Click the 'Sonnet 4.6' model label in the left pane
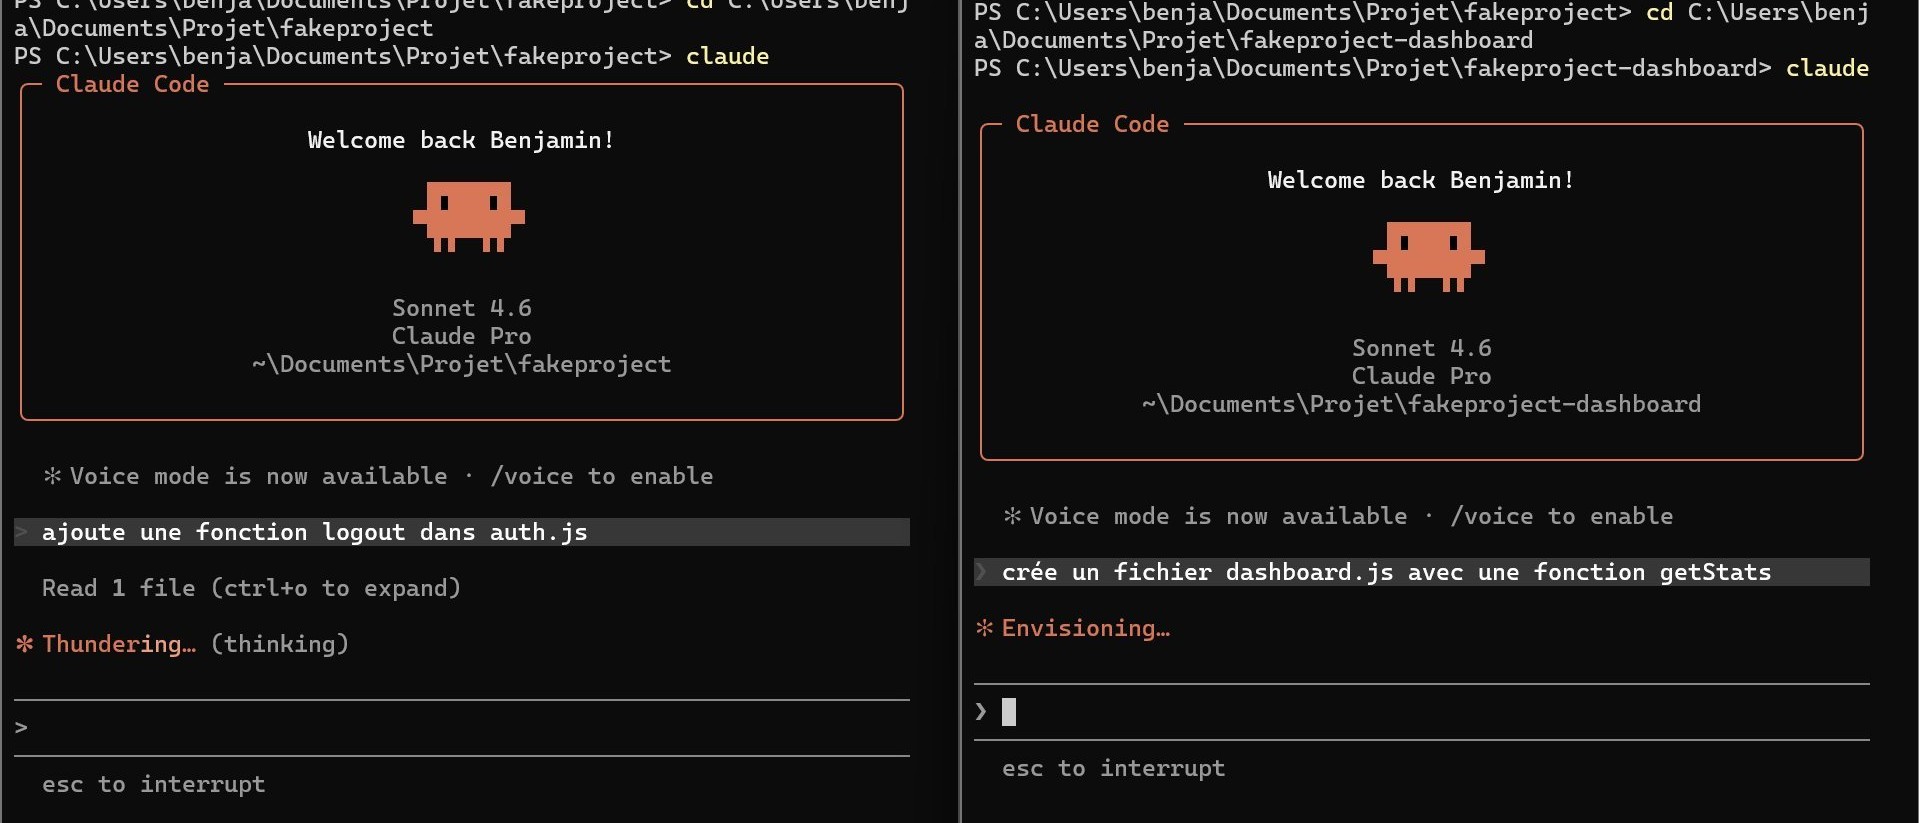 click(x=462, y=308)
